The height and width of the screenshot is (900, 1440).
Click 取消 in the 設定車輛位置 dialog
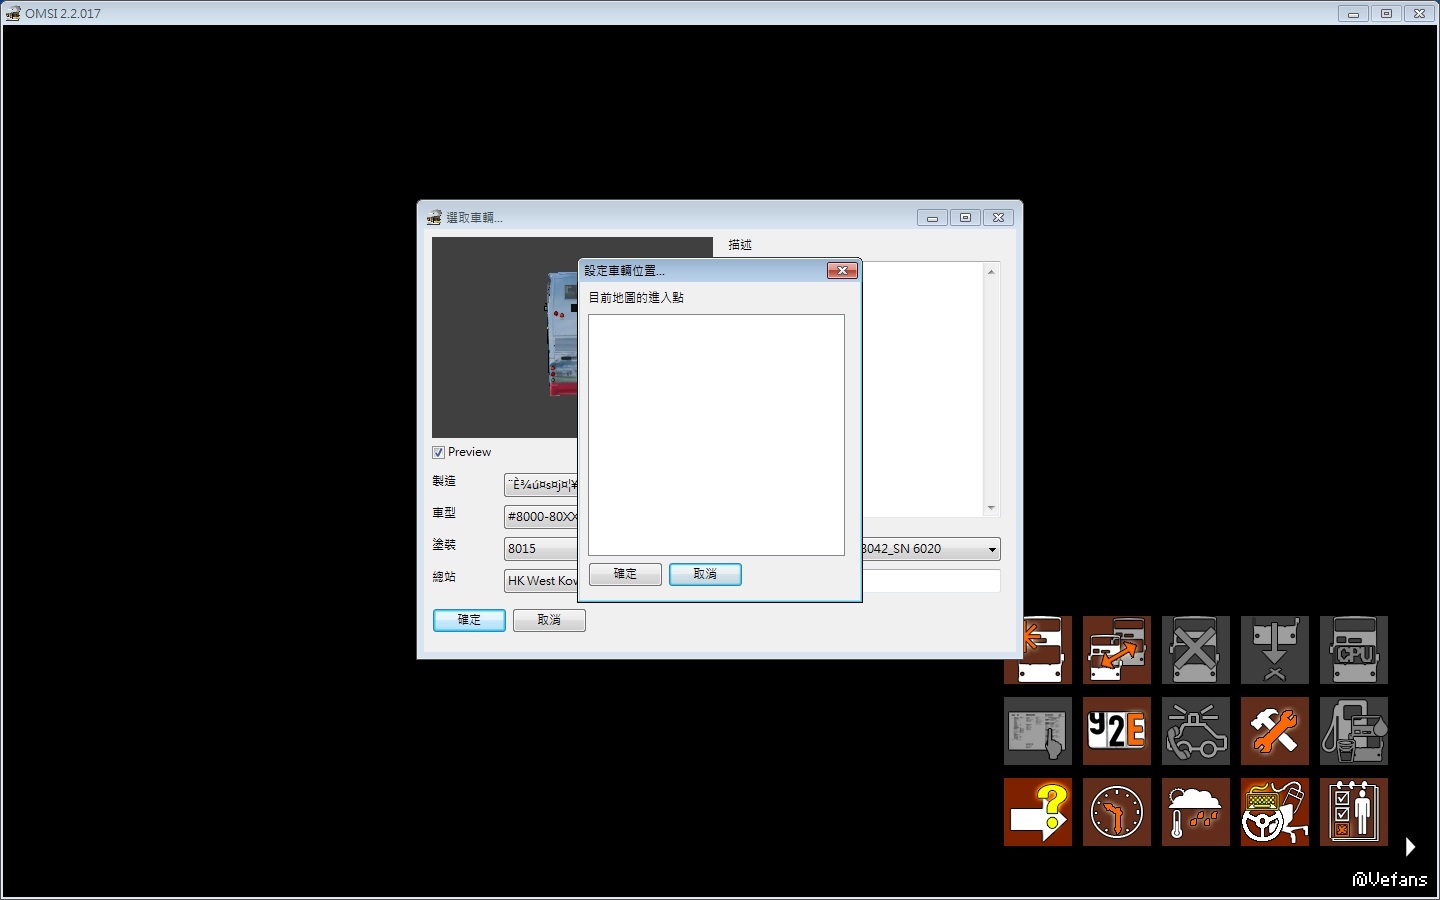coord(705,574)
